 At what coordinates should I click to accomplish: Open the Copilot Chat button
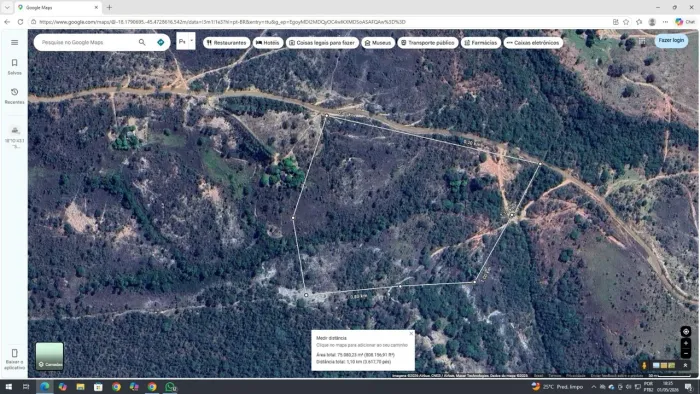click(685, 22)
